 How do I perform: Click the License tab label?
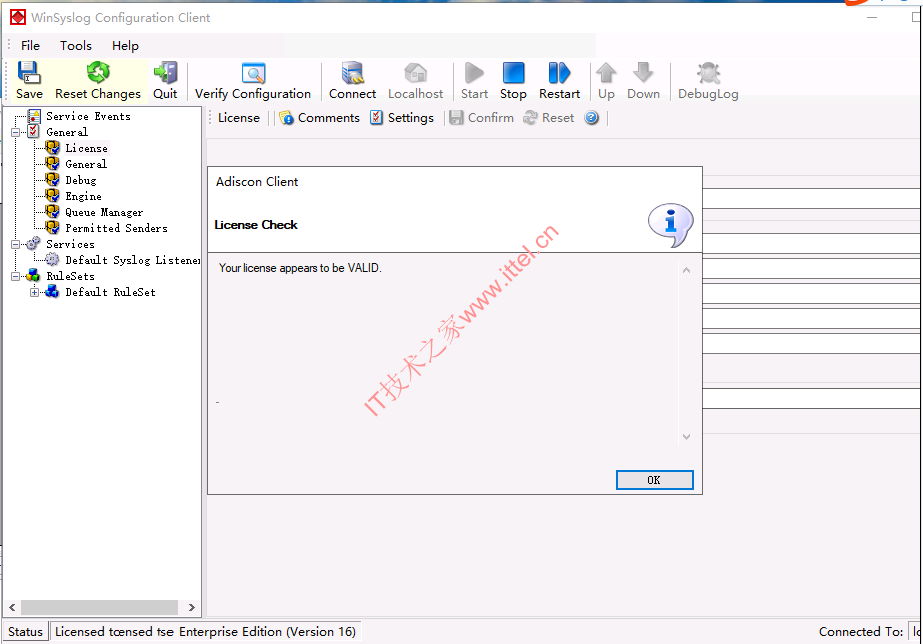[238, 118]
